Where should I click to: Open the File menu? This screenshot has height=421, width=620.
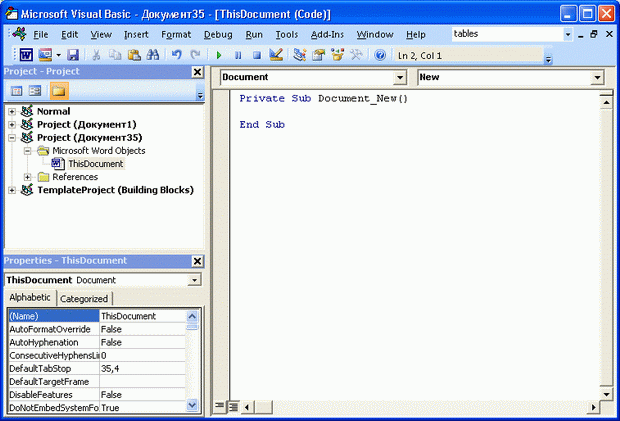coord(41,35)
